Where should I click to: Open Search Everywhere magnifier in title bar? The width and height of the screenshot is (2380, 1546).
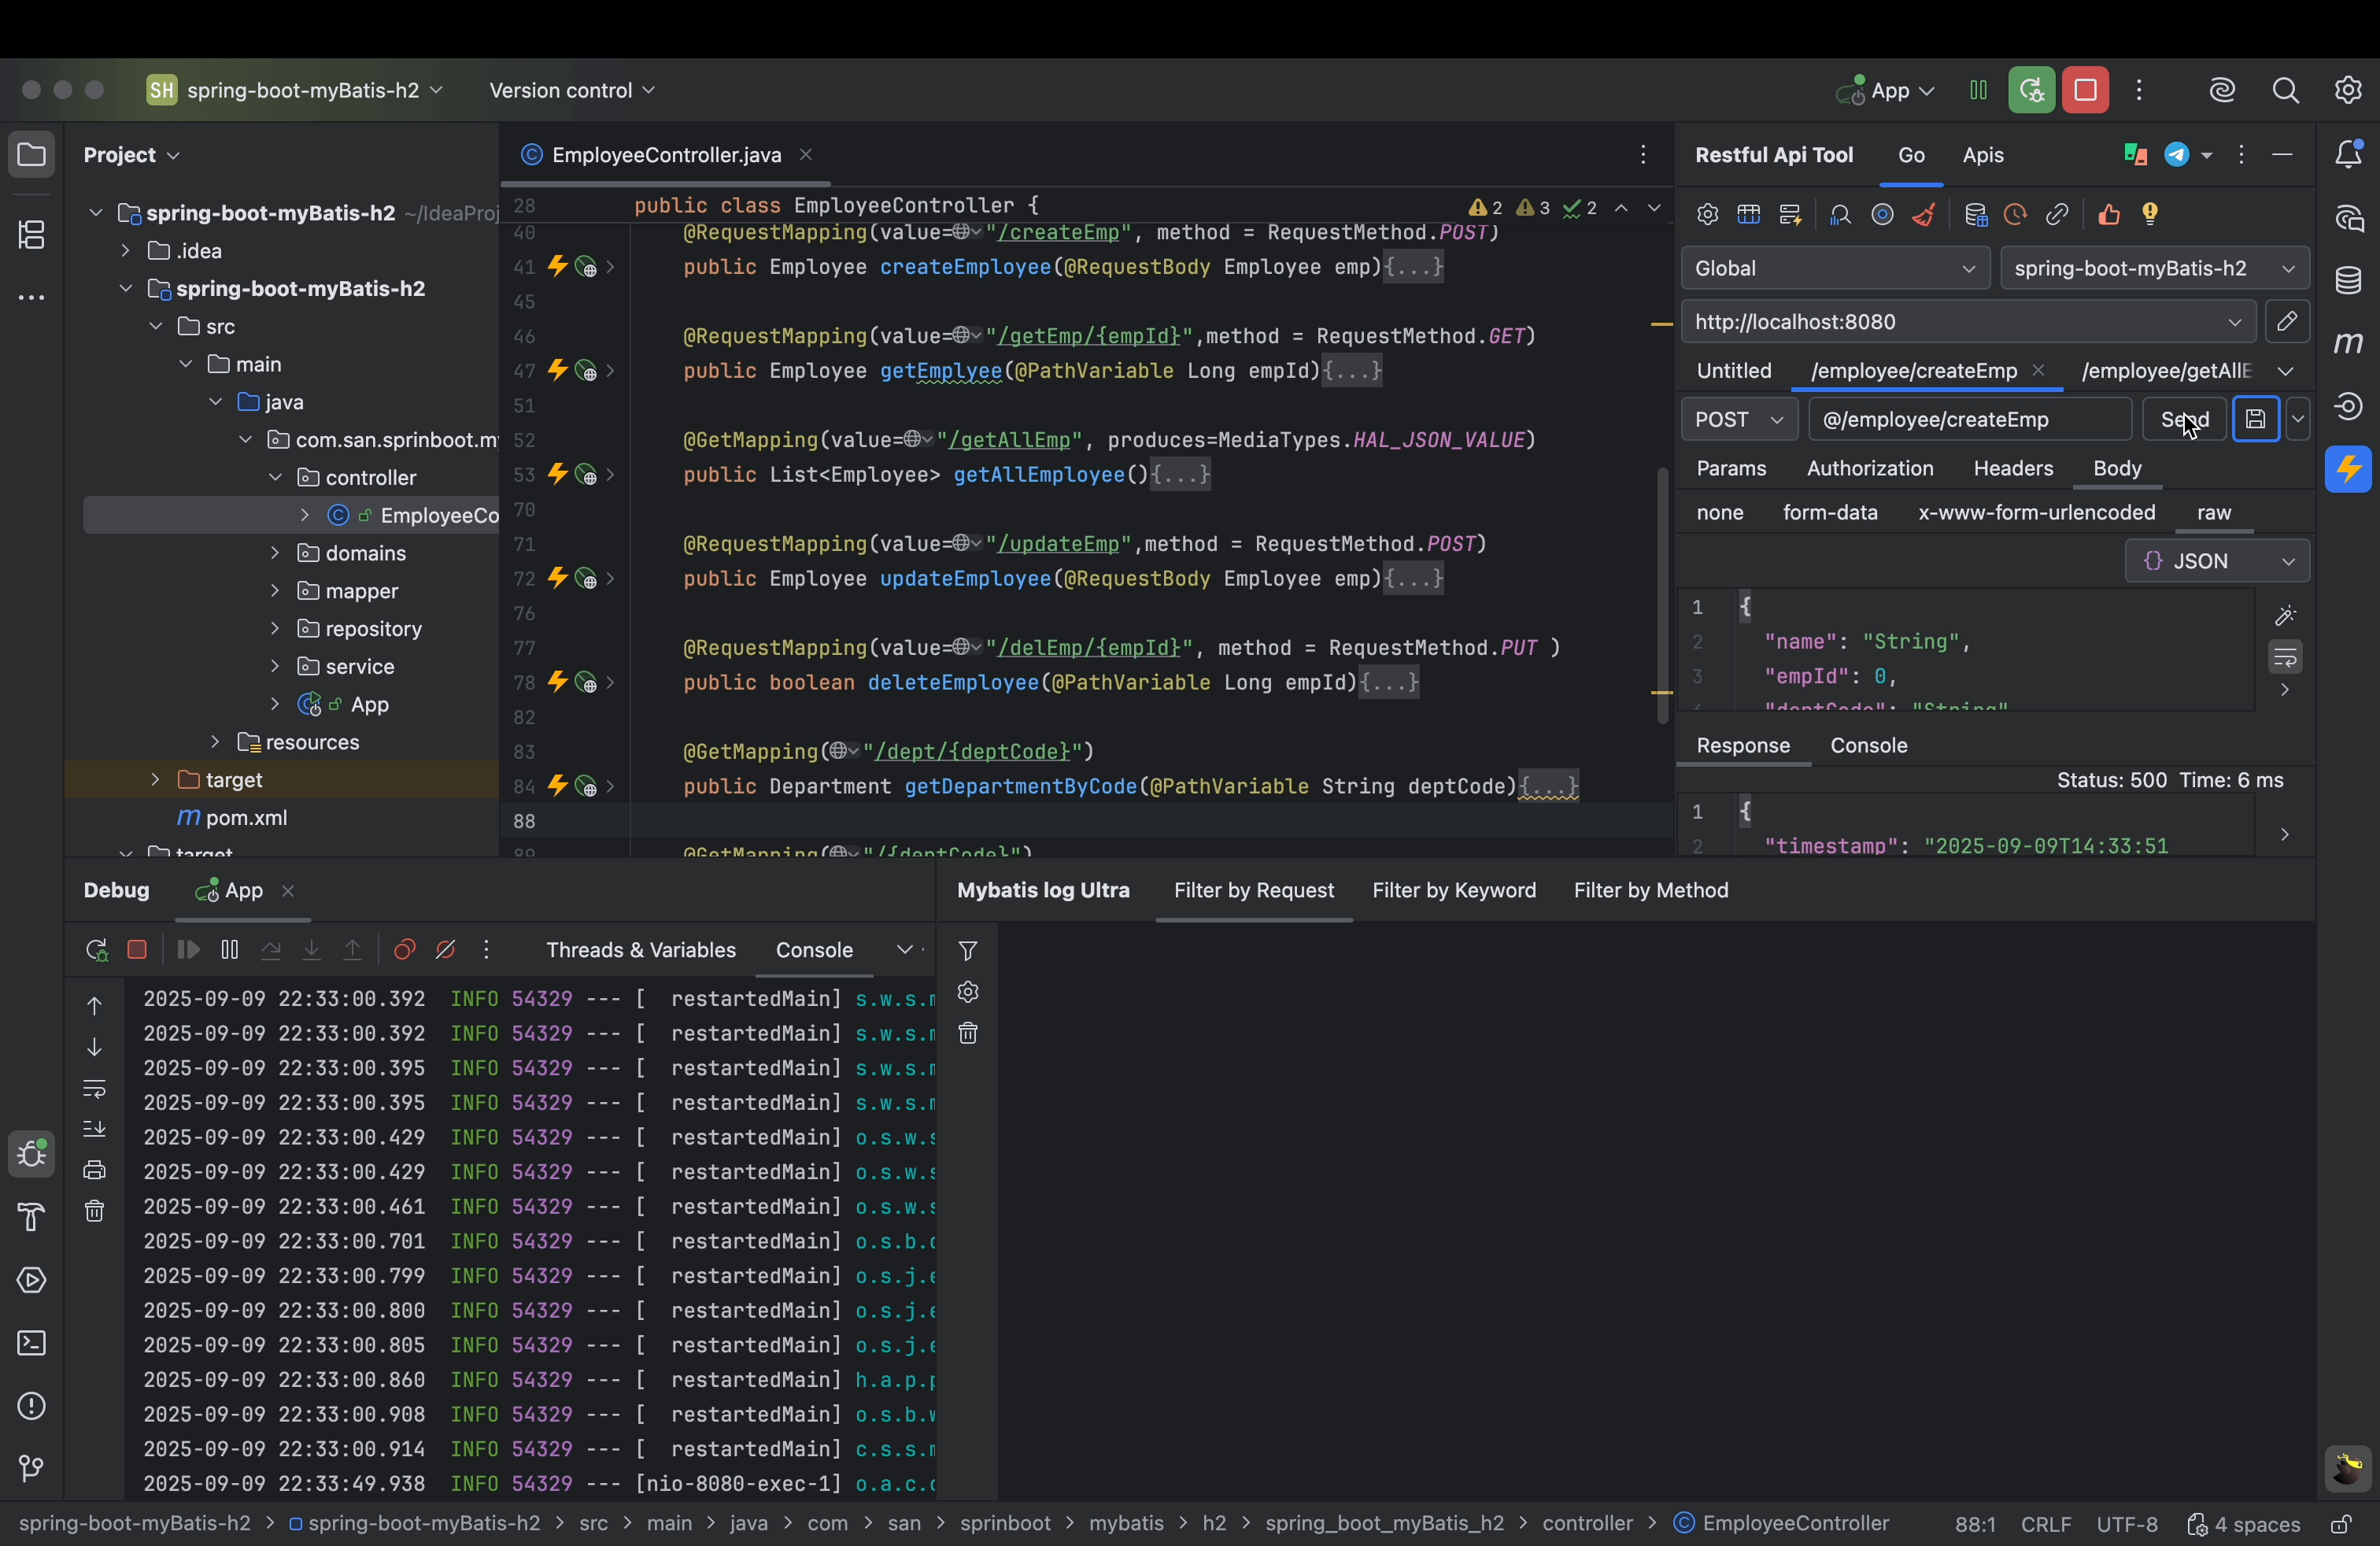[2286, 91]
